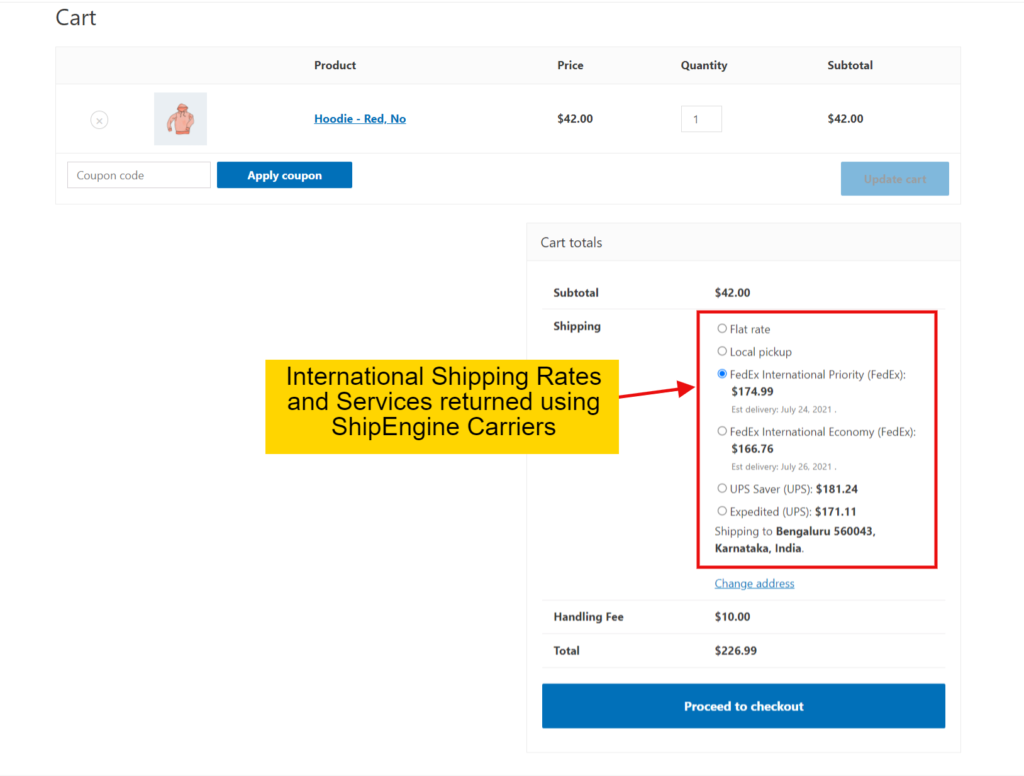
Task: Click the Hoodie product thumbnail image
Action: (180, 118)
